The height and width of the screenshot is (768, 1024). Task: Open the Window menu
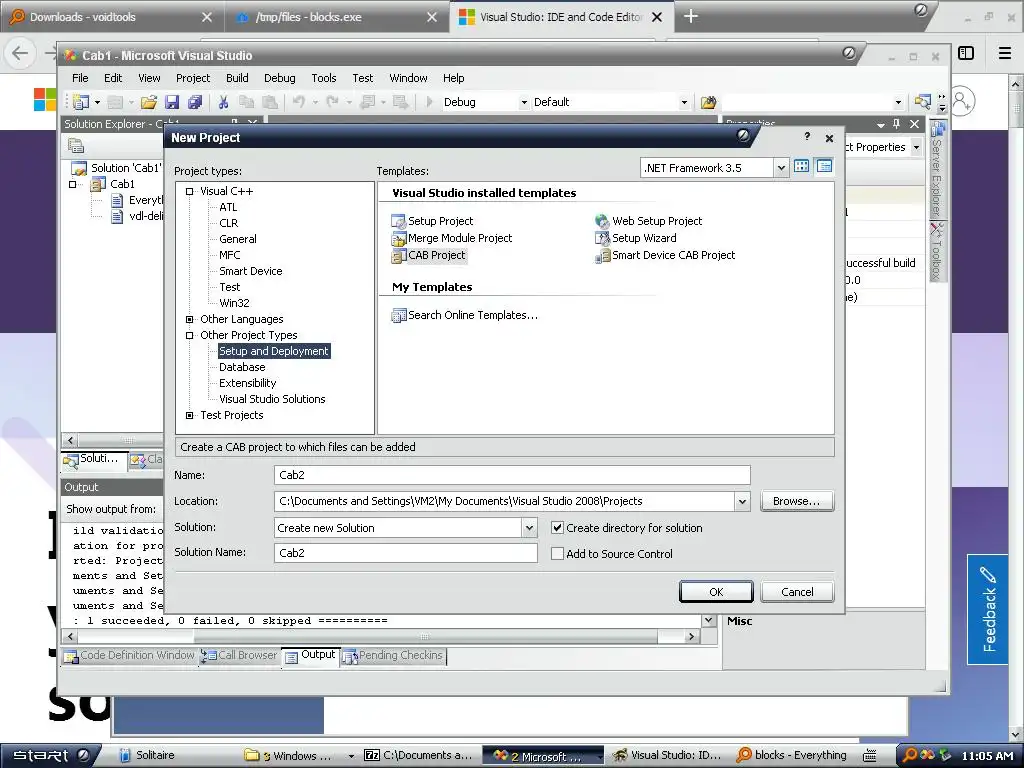408,78
